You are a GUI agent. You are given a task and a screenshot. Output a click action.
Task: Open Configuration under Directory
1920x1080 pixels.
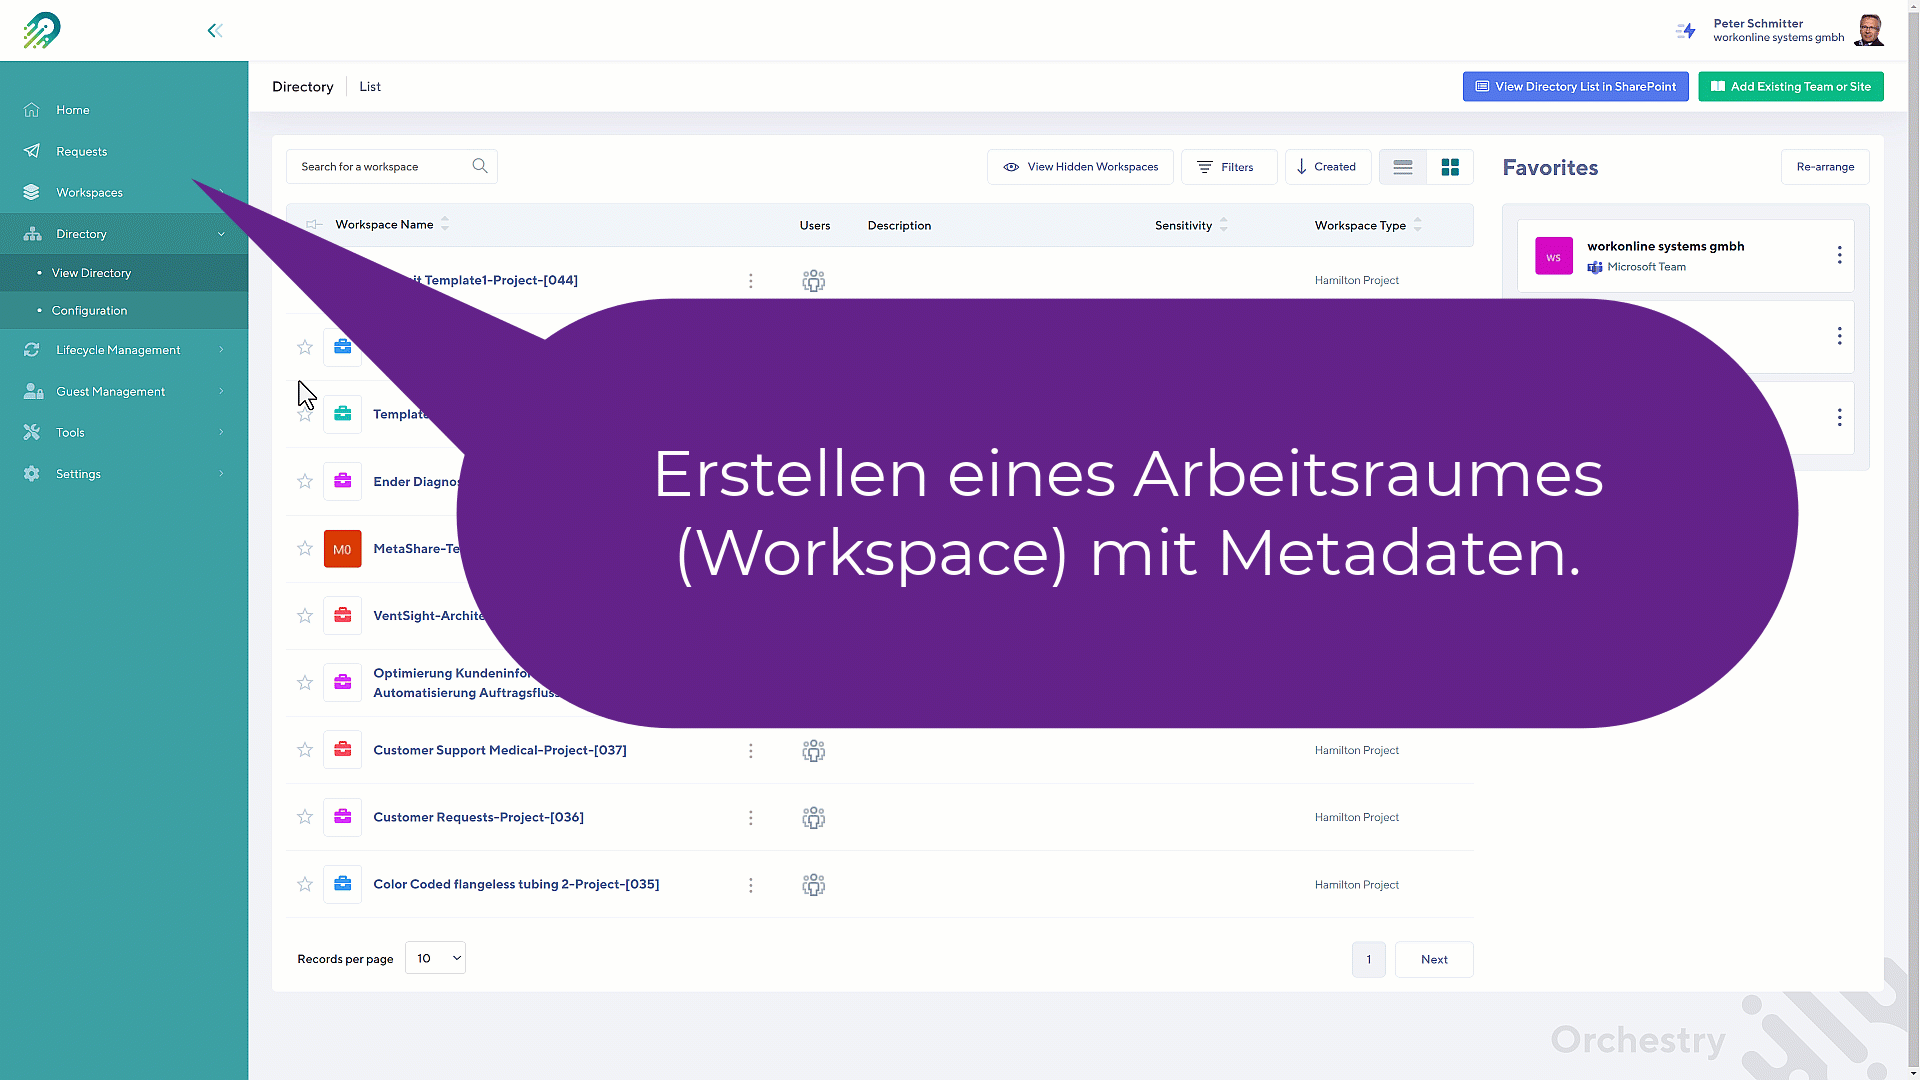pyautogui.click(x=89, y=310)
